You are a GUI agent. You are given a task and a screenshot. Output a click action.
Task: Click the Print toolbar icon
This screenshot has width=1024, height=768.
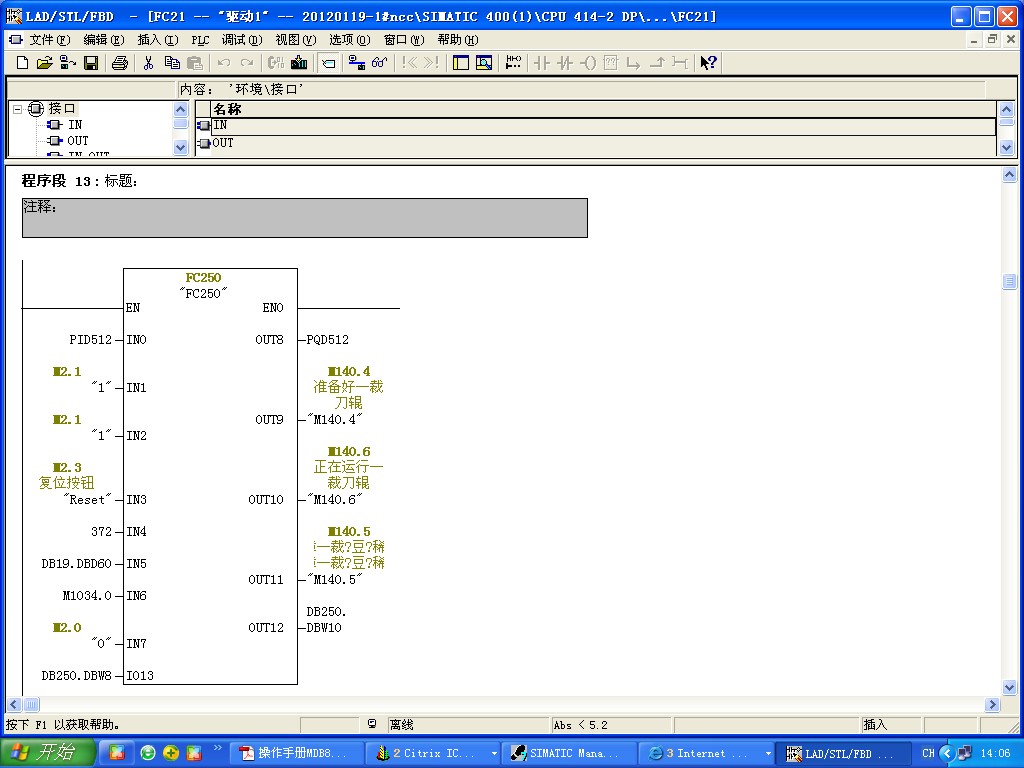(120, 63)
